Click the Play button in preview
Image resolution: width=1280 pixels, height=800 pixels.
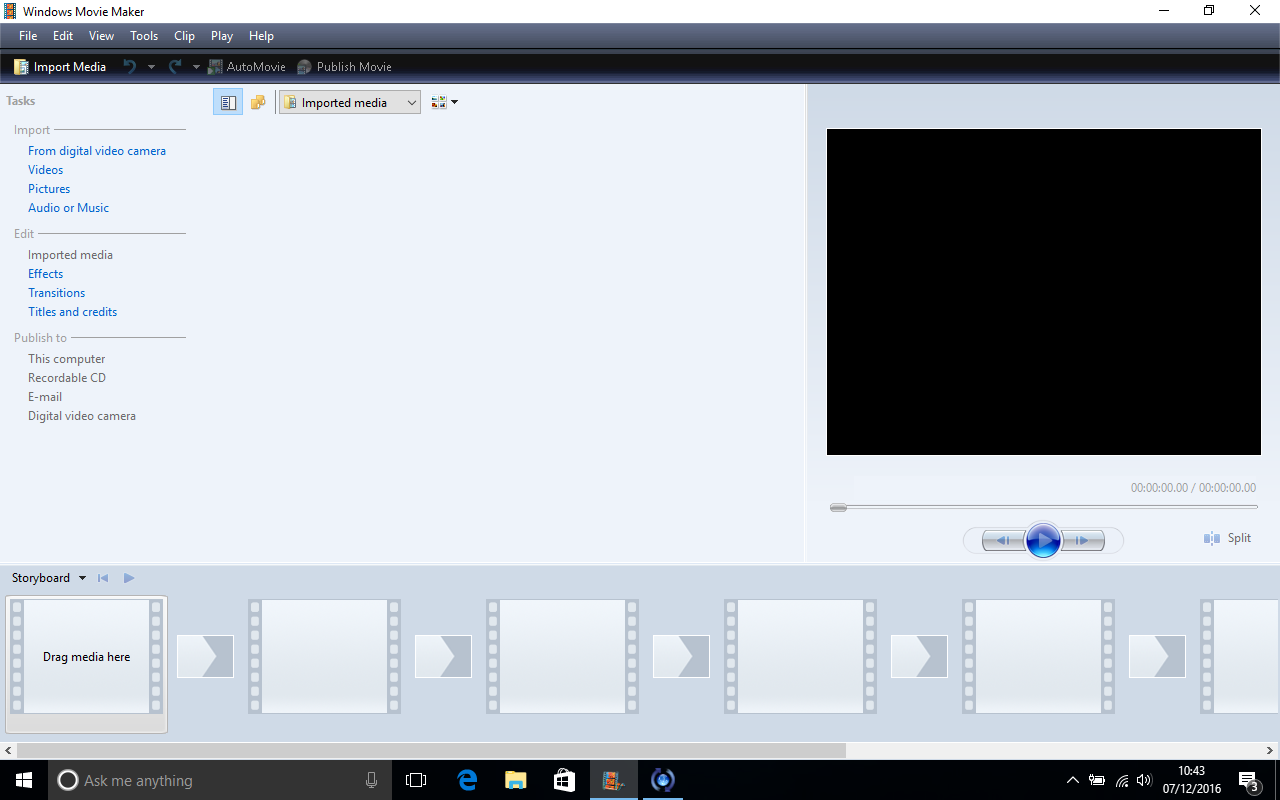click(x=1043, y=541)
